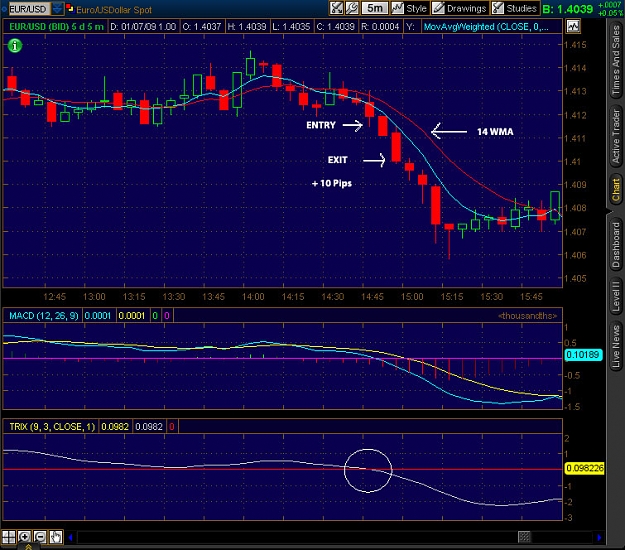The height and width of the screenshot is (550, 625).
Task: Click the O: 1.4037 open value
Action: pos(202,27)
